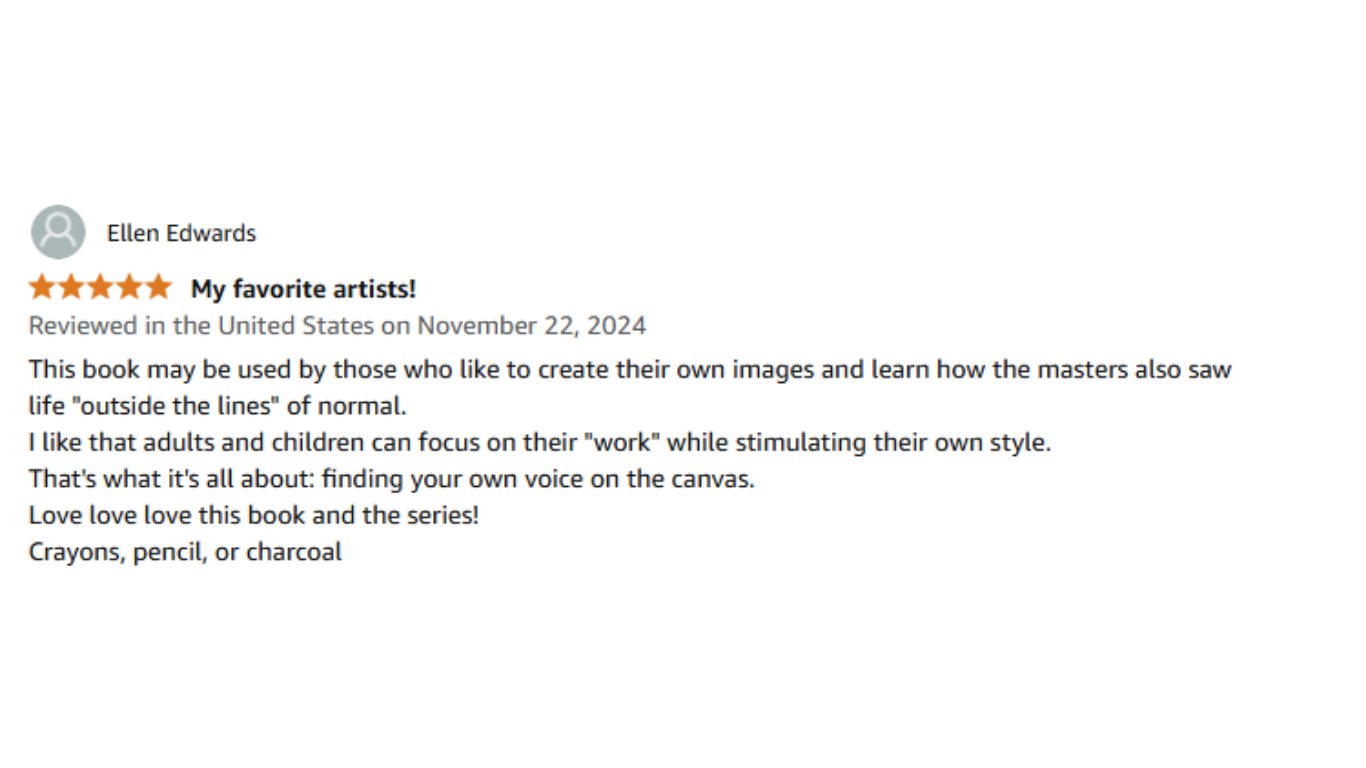Select the third star in the rating
This screenshot has width=1366, height=768.
(100, 288)
